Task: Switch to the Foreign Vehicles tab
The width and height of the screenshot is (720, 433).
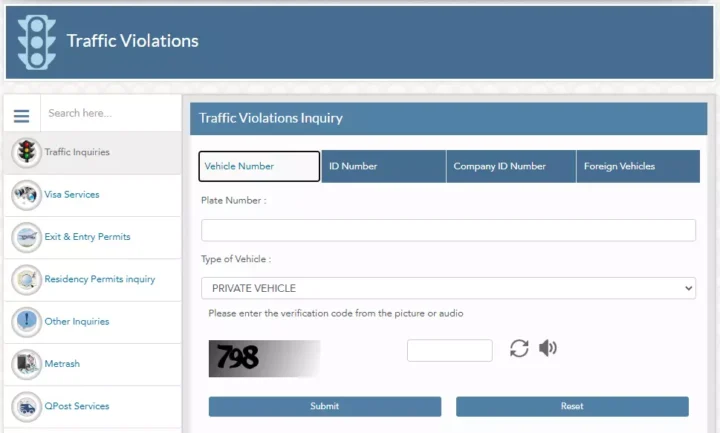Action: 638,166
